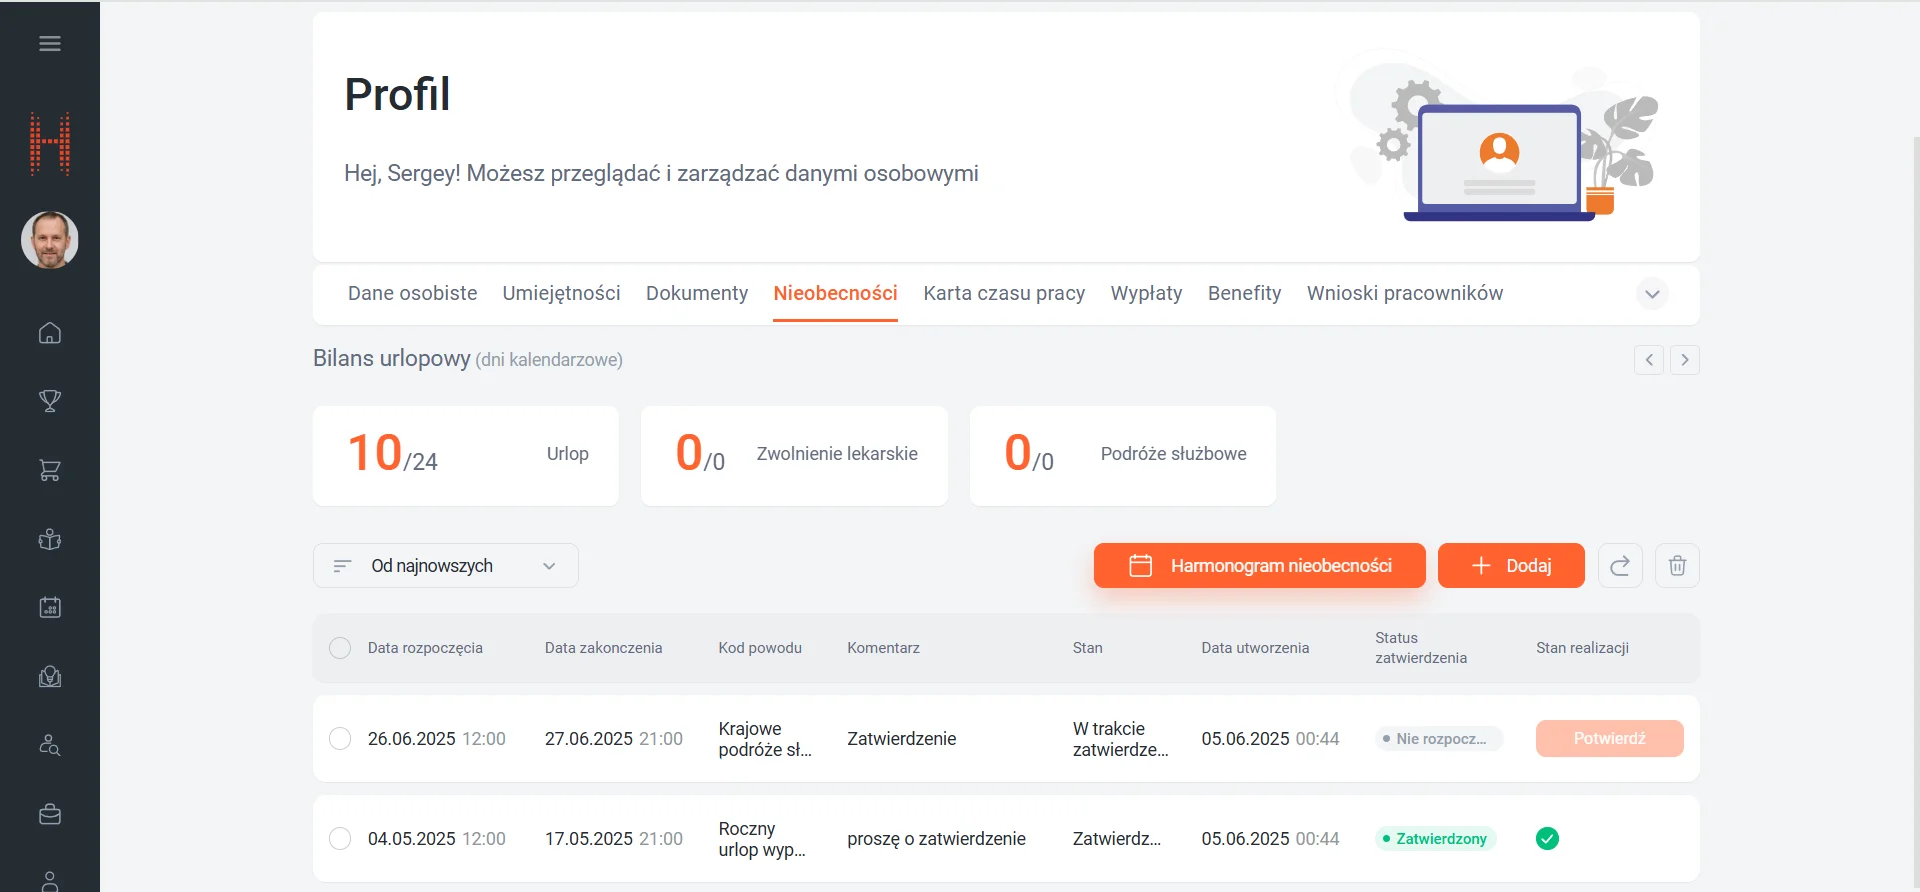Screen dimensions: 1920x892
Task: Open the trophy achievements icon
Action: point(50,401)
